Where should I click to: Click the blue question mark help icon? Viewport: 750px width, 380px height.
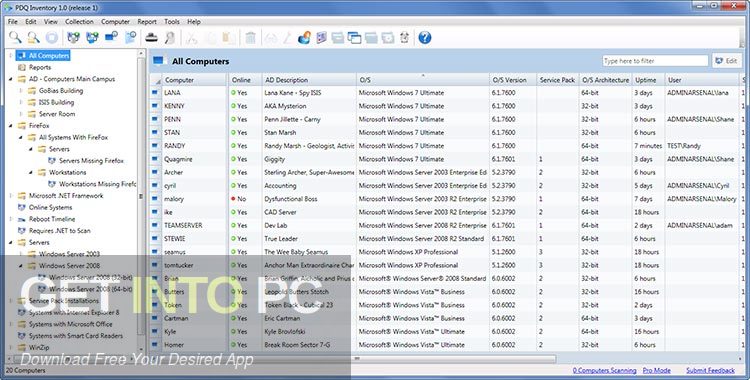(425, 37)
